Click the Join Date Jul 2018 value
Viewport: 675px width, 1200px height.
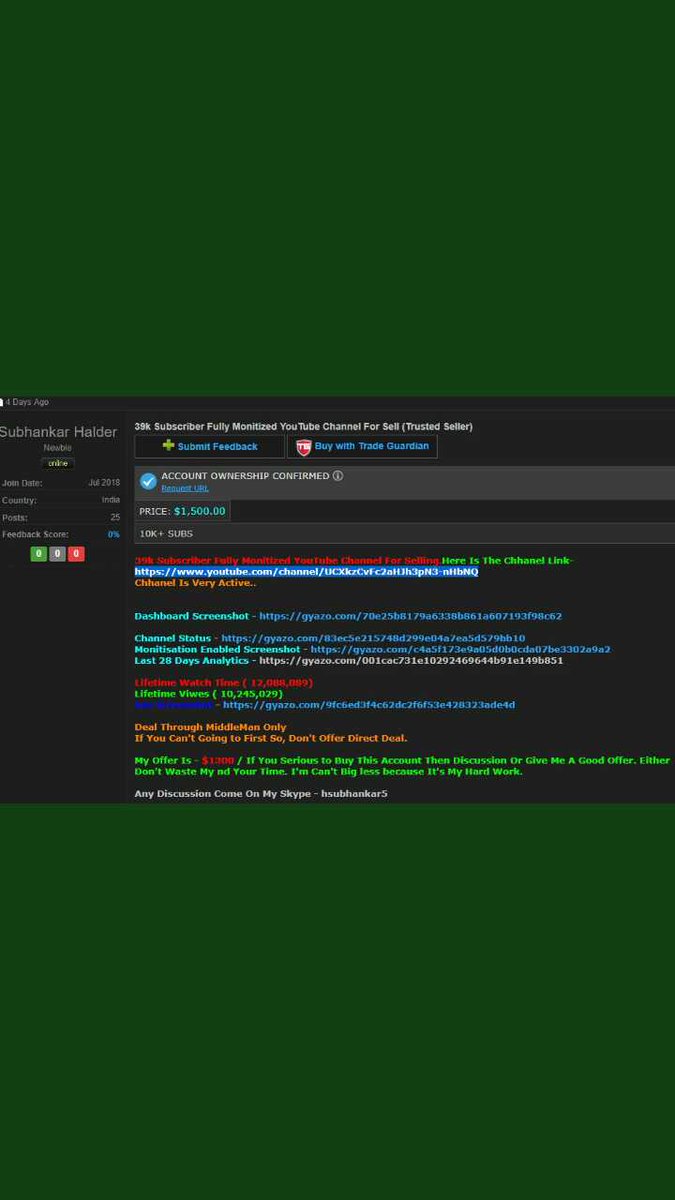click(103, 482)
